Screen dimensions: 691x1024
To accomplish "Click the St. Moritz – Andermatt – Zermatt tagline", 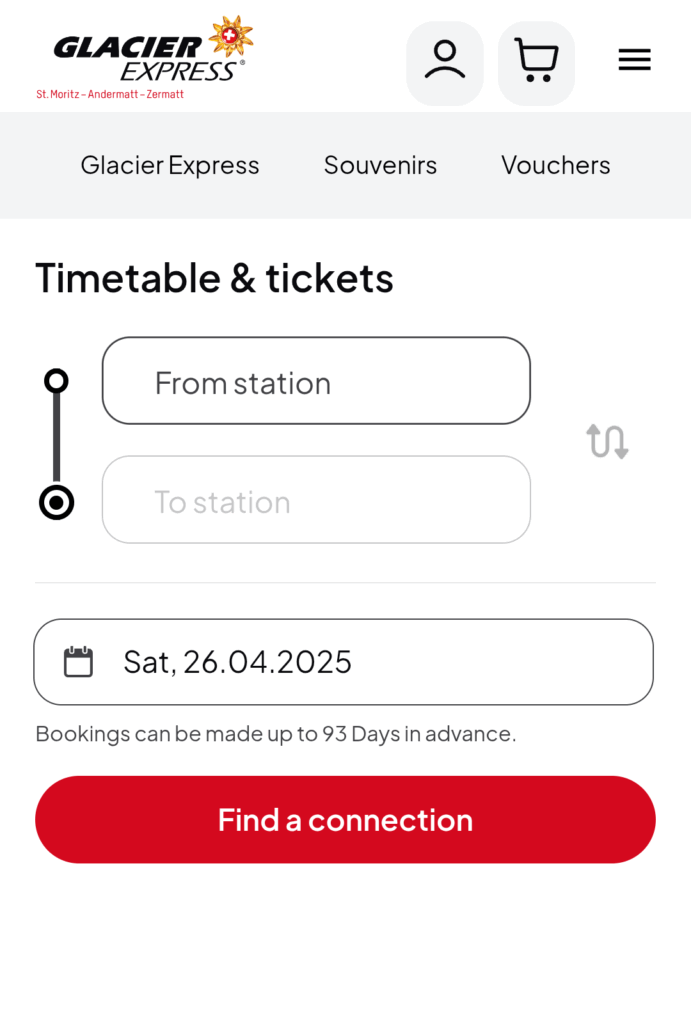I will point(110,94).
